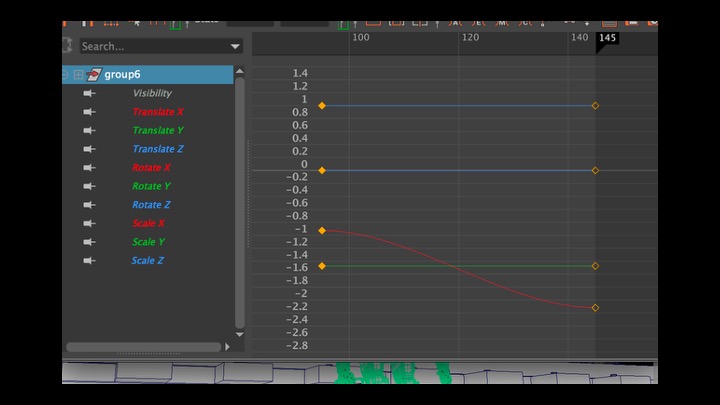720x405 pixels.
Task: Click the channel icon beside Scale Y
Action: [90, 242]
